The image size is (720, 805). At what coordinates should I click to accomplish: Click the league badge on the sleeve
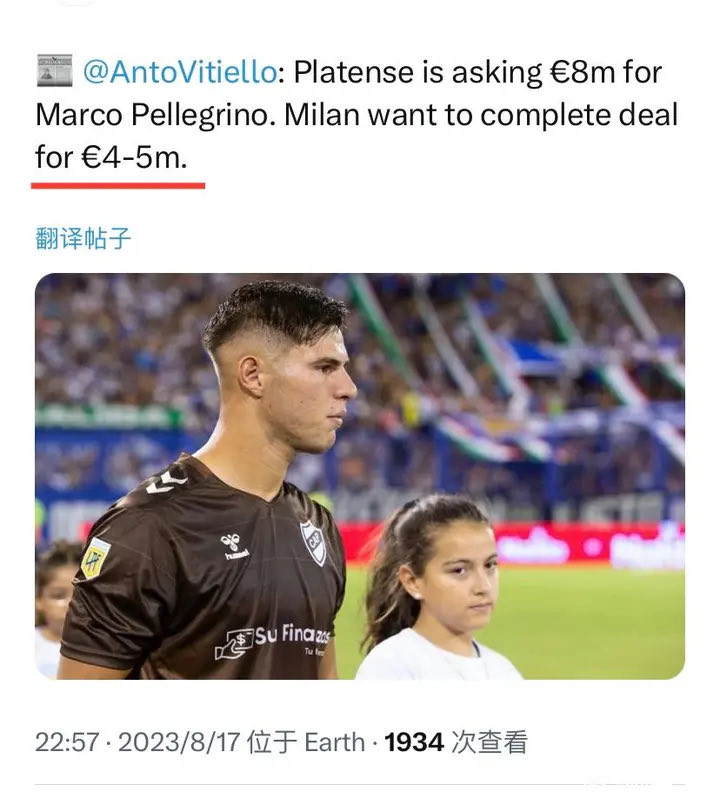click(96, 556)
